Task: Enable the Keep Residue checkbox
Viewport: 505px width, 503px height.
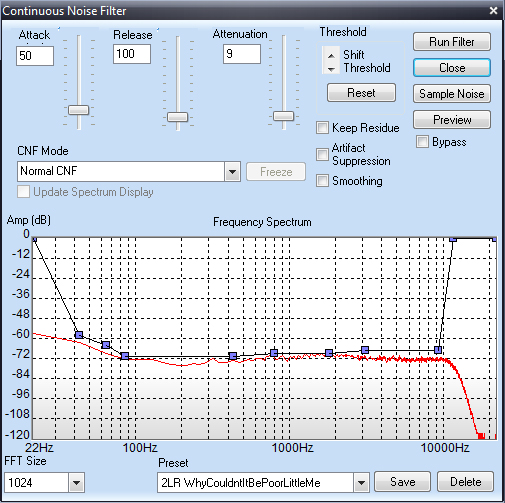Action: (x=322, y=128)
